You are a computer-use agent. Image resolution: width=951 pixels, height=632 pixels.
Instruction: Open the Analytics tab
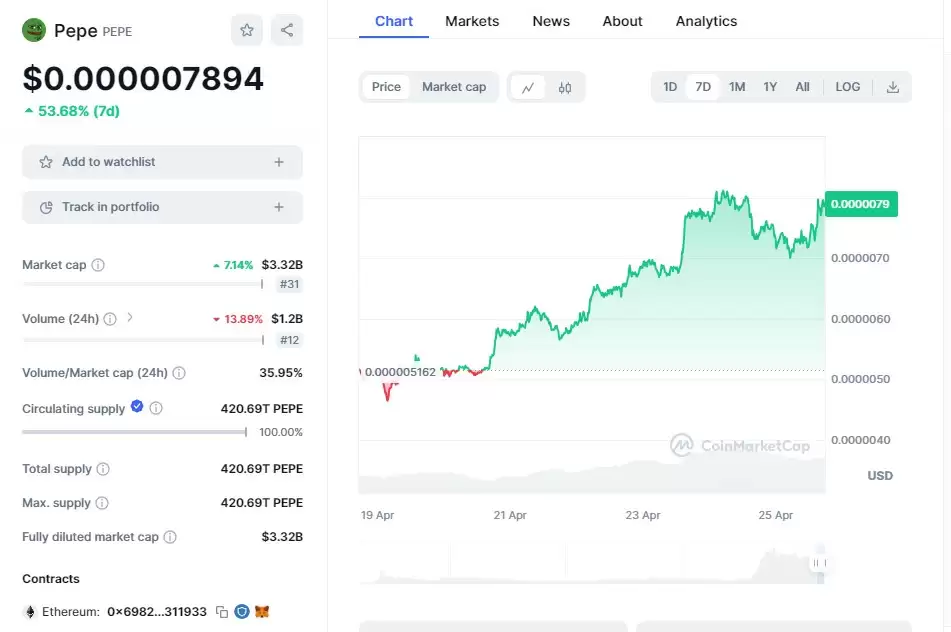pyautogui.click(x=706, y=21)
